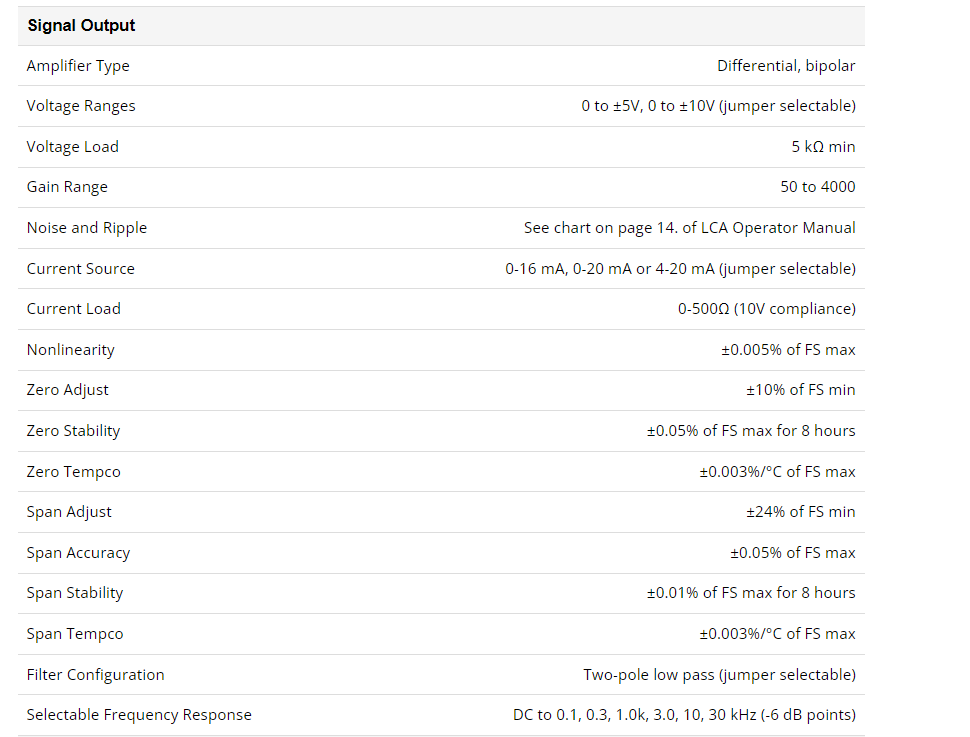Select the Zero Stability row label
970x737 pixels.
tap(73, 431)
